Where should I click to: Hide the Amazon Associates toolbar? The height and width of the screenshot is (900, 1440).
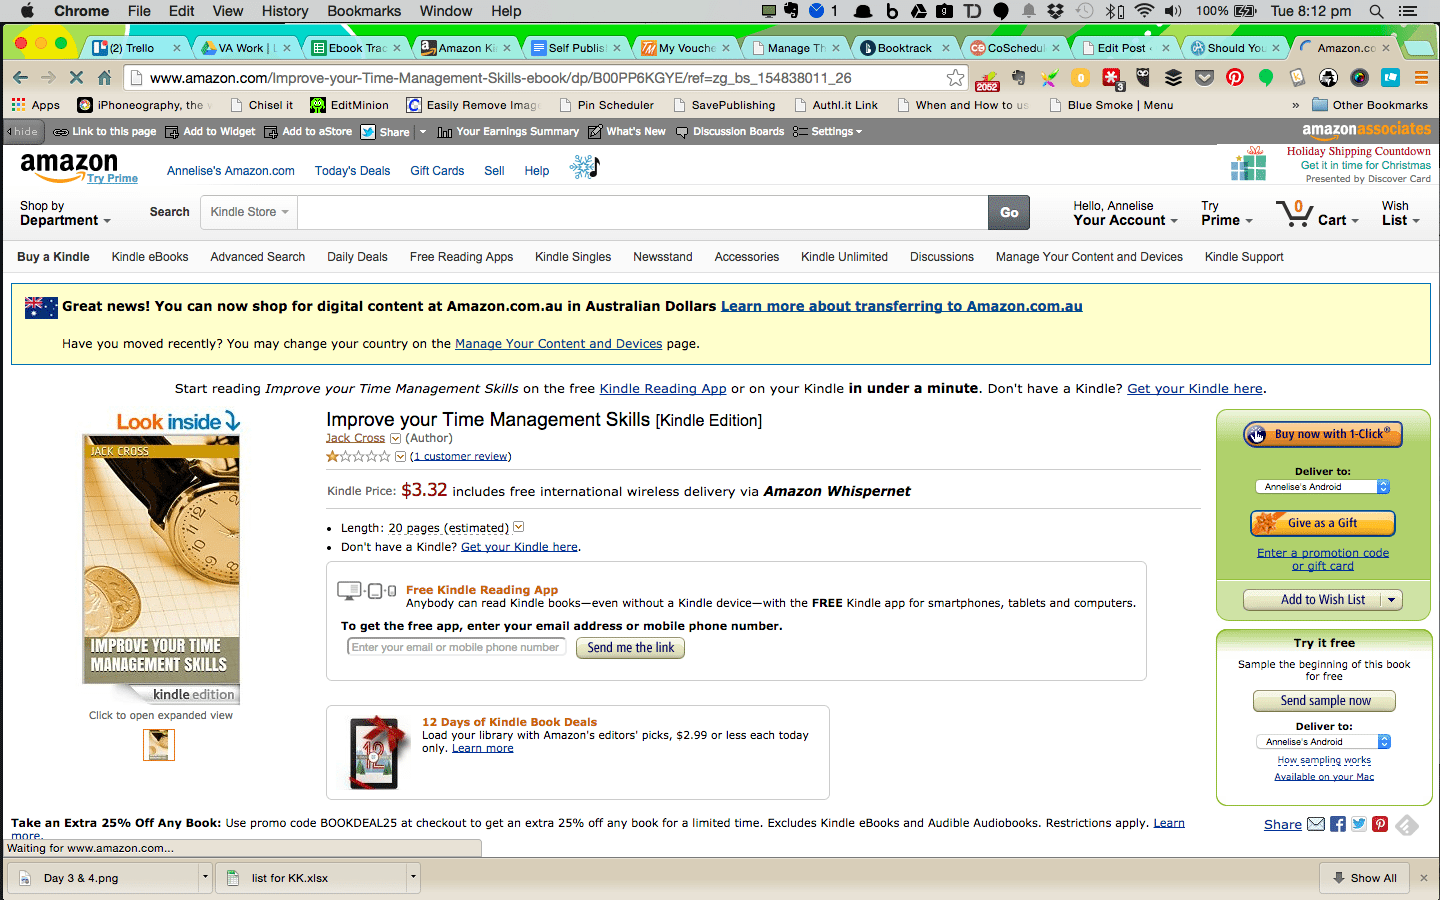[x=22, y=131]
